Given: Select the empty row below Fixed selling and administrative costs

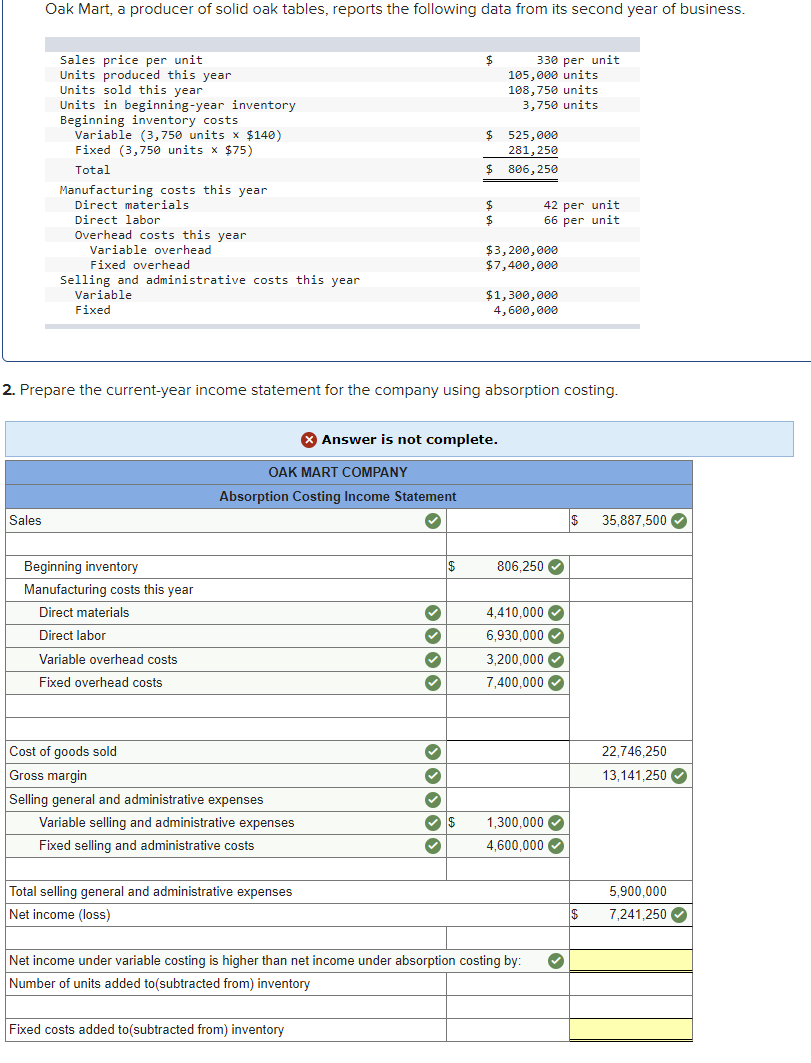Looking at the screenshot, I should [x=226, y=869].
